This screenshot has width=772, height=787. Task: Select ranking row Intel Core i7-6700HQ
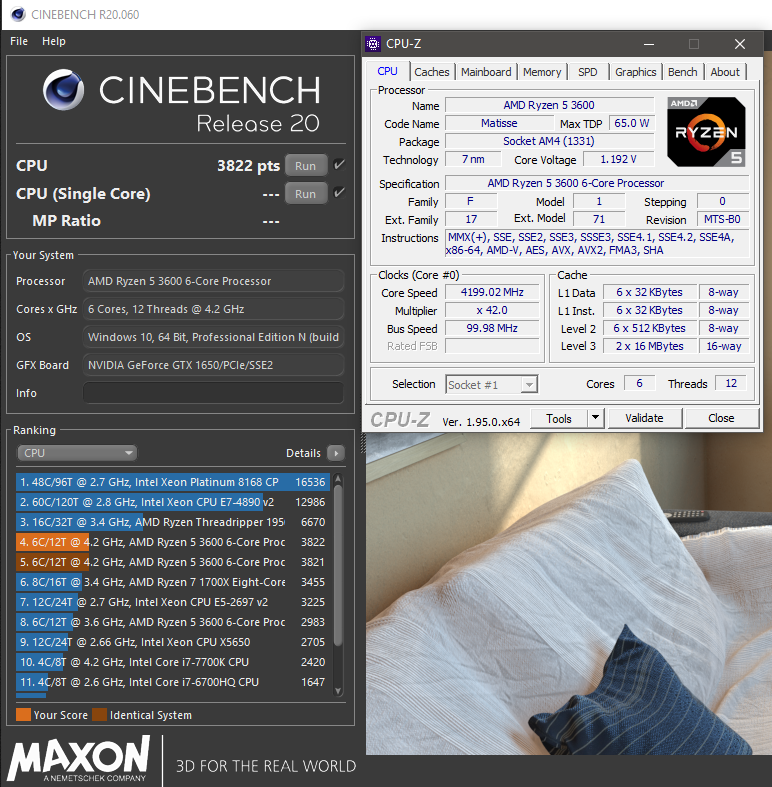[173, 682]
